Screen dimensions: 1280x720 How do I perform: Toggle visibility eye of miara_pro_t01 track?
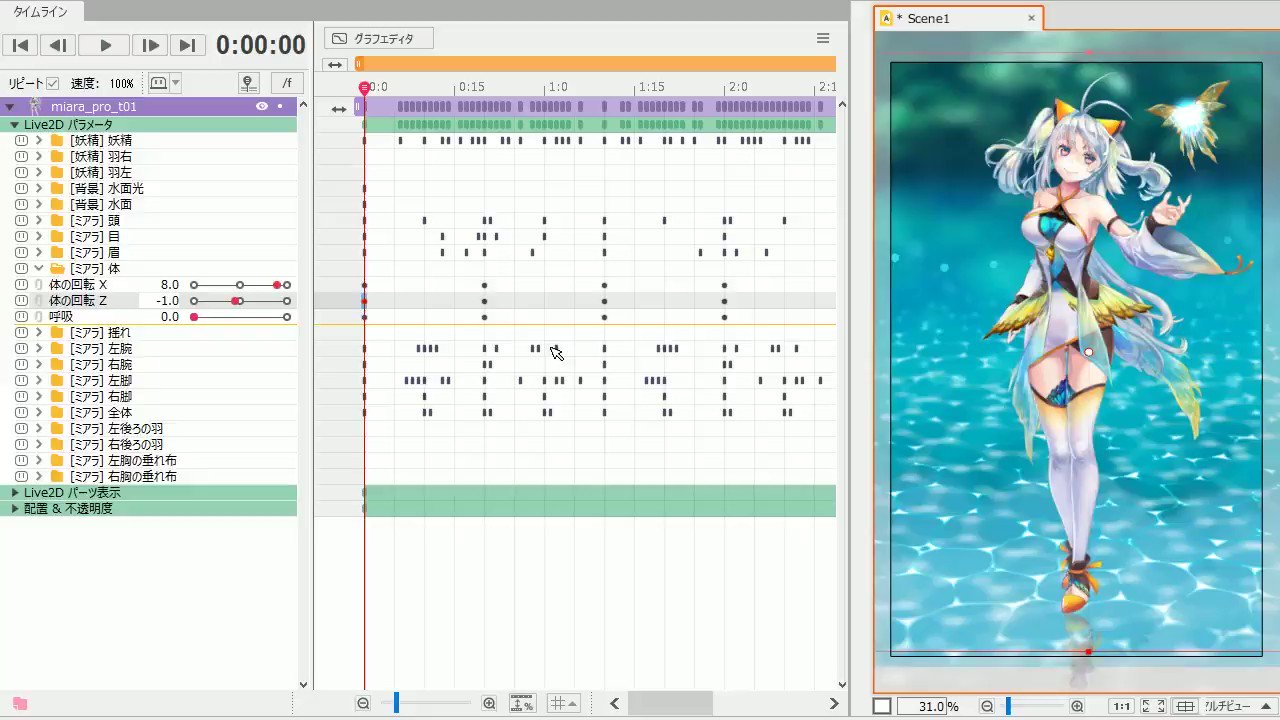262,106
